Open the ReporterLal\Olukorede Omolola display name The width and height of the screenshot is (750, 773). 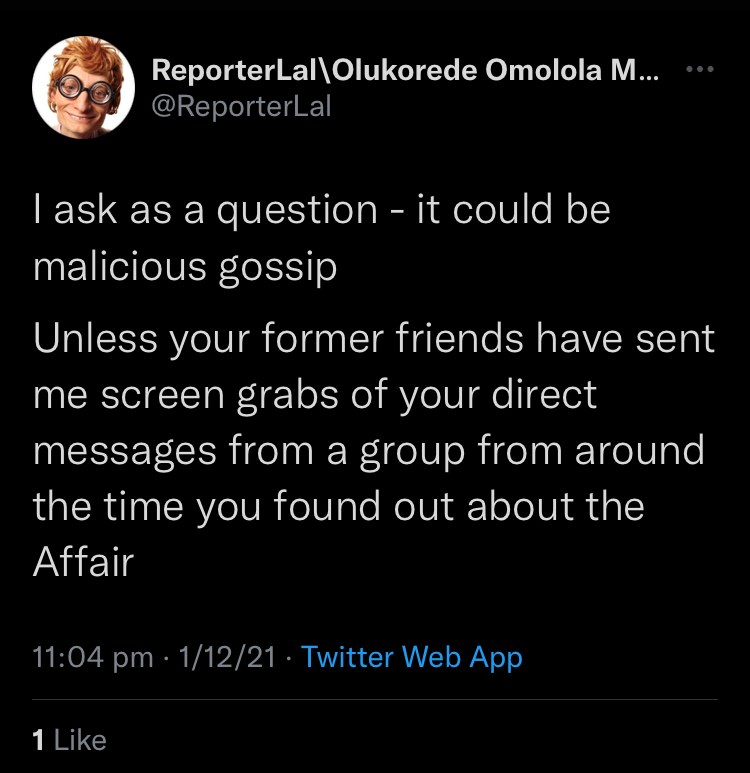pos(404,71)
